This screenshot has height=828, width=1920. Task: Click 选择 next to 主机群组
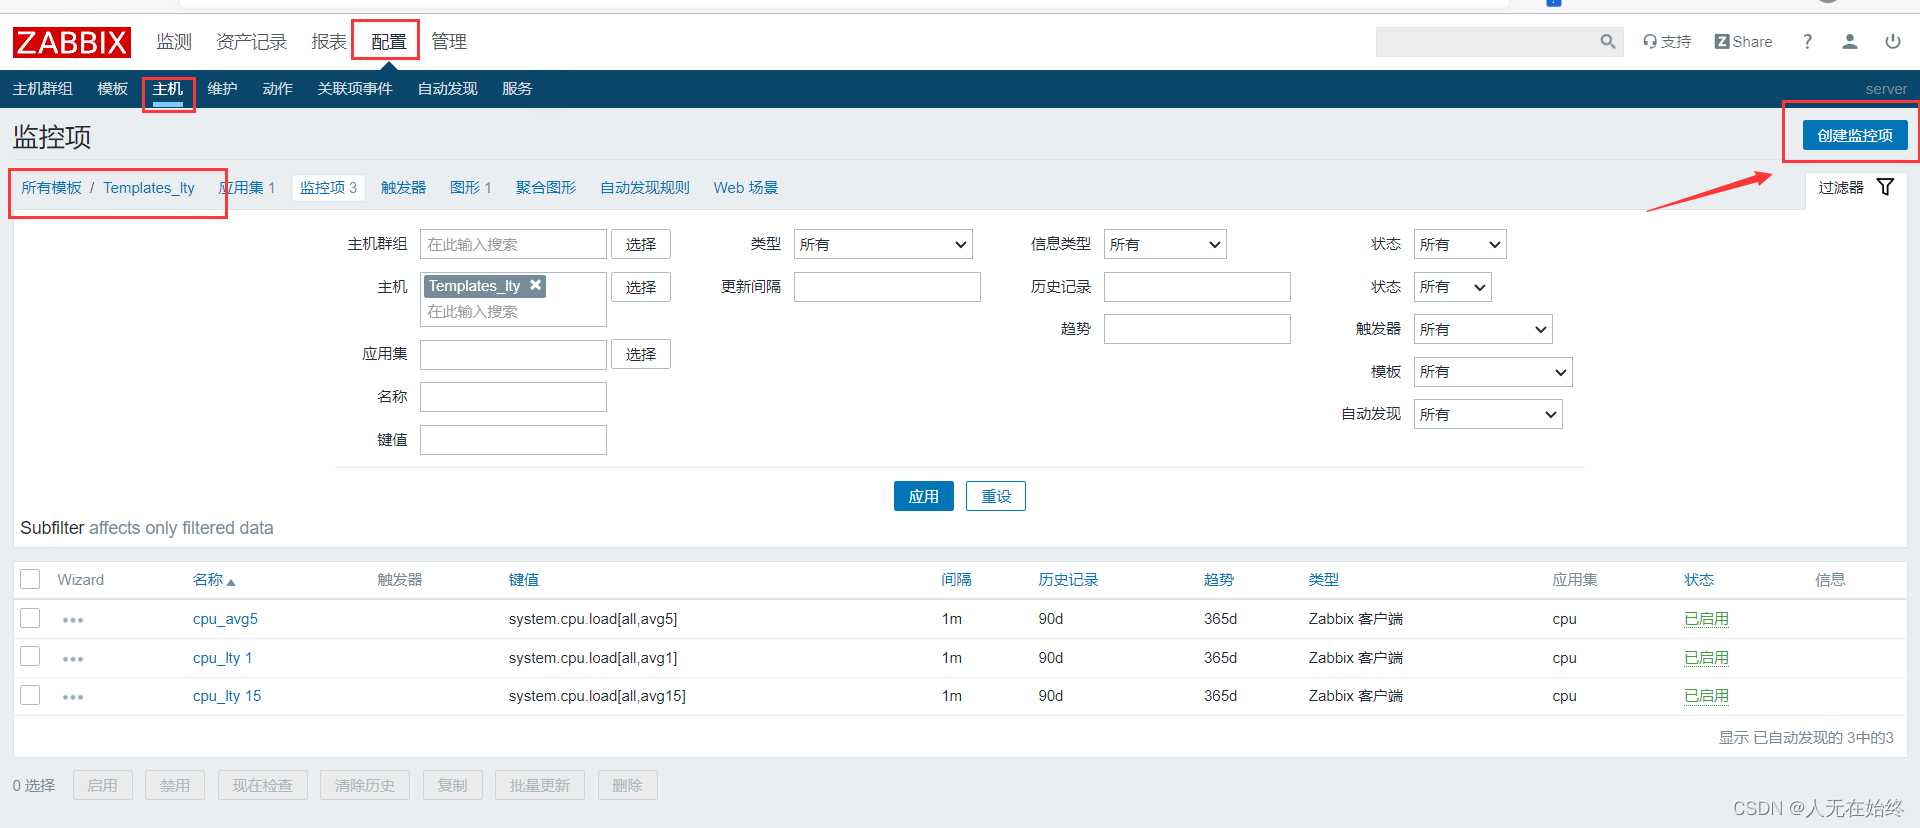point(641,244)
